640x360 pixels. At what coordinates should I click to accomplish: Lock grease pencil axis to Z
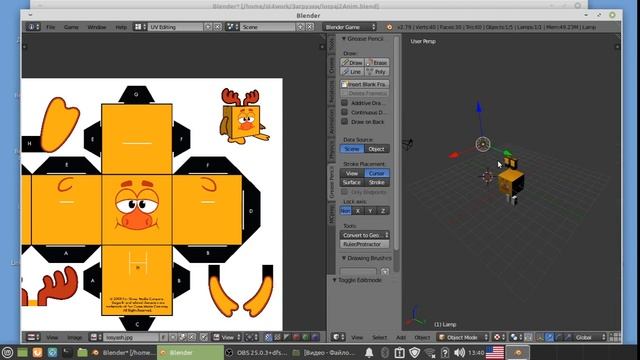pos(383,211)
